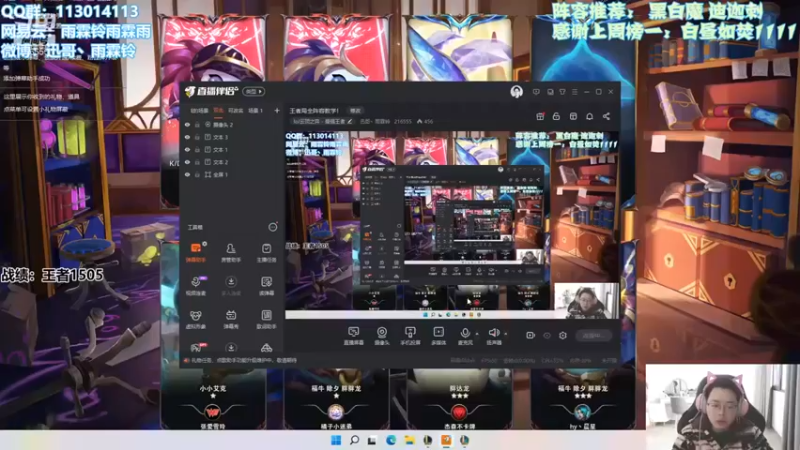Open the hamburger menu in title bar
Screen dimensions: 800x450
click(574, 92)
